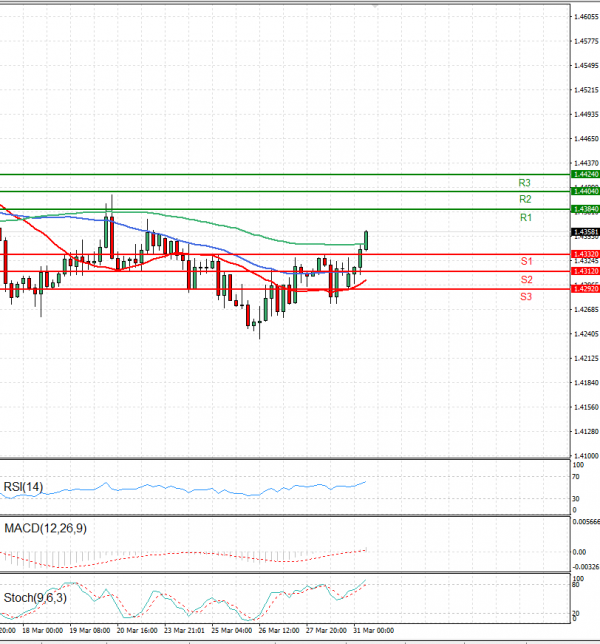The height and width of the screenshot is (644, 600).
Task: Click the 1.44650 price axis value
Action: (x=586, y=139)
